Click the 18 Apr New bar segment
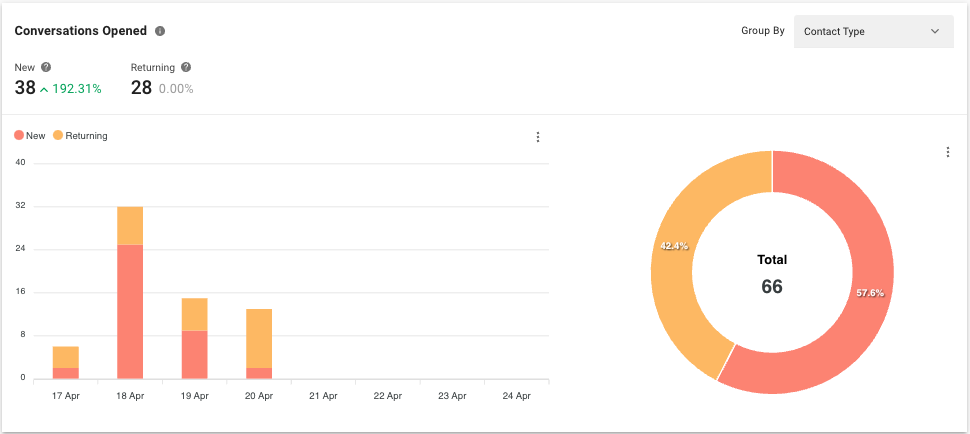 click(130, 310)
